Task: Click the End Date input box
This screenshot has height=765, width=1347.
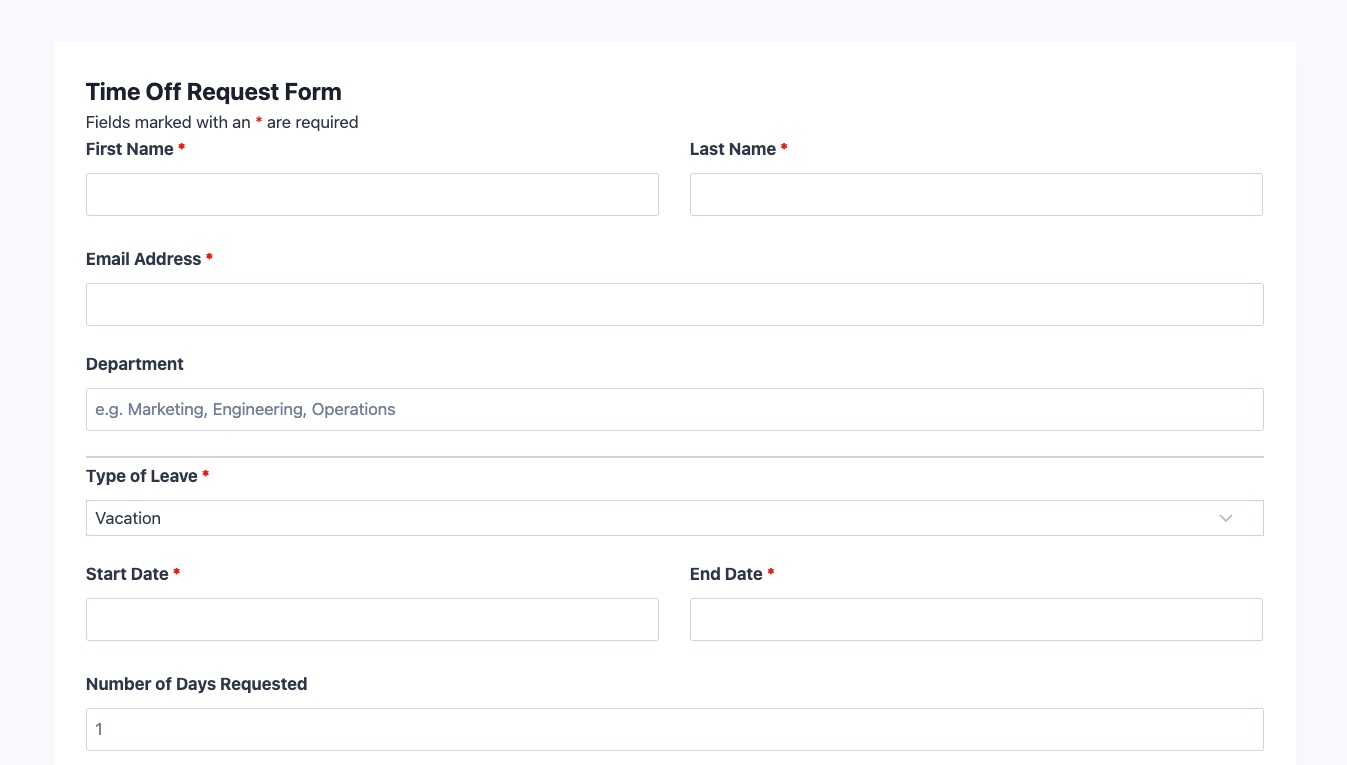Action: 976,620
